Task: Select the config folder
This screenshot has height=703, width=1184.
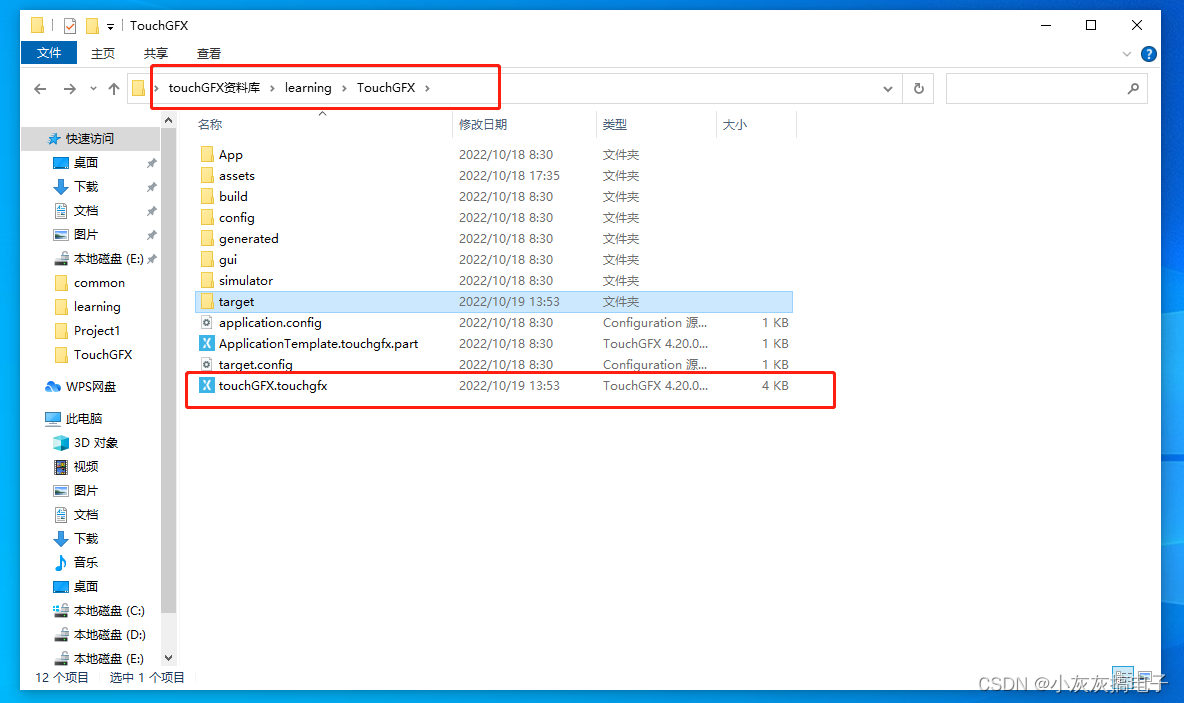Action: pos(236,217)
